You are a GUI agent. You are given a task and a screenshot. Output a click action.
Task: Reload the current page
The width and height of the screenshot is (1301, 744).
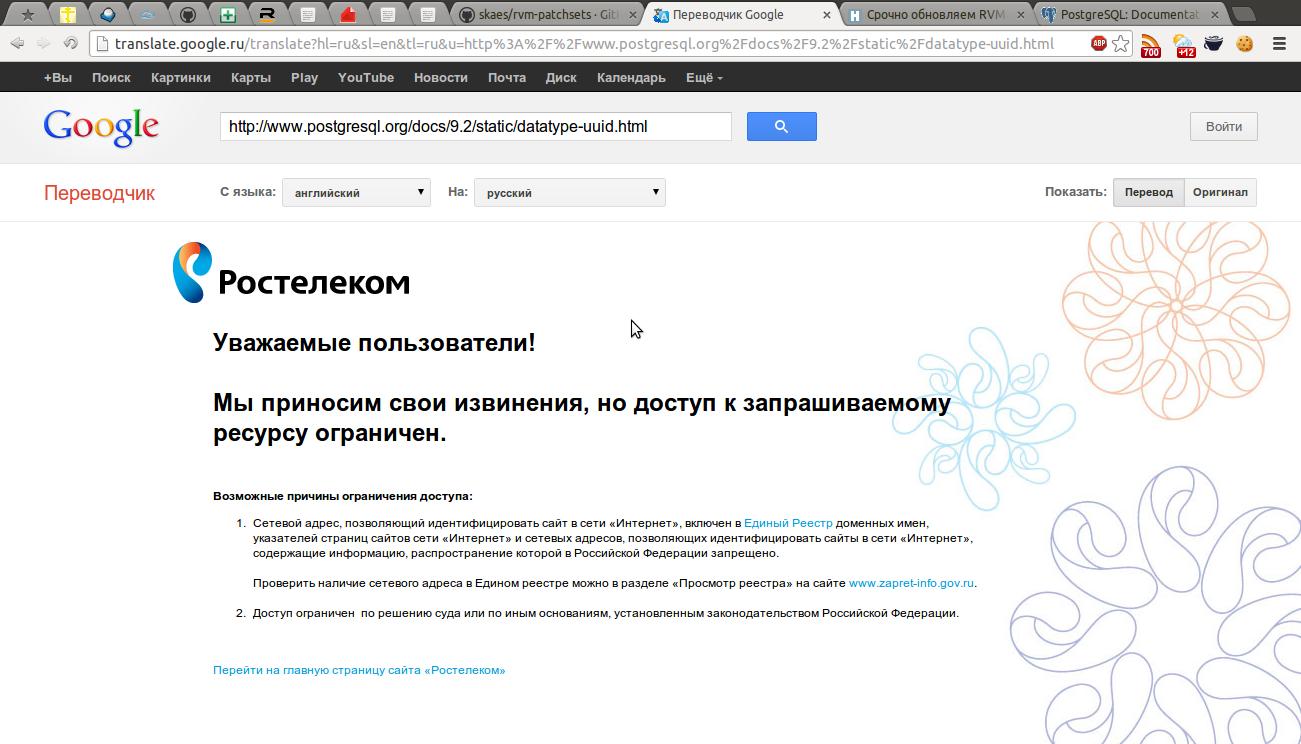70,44
